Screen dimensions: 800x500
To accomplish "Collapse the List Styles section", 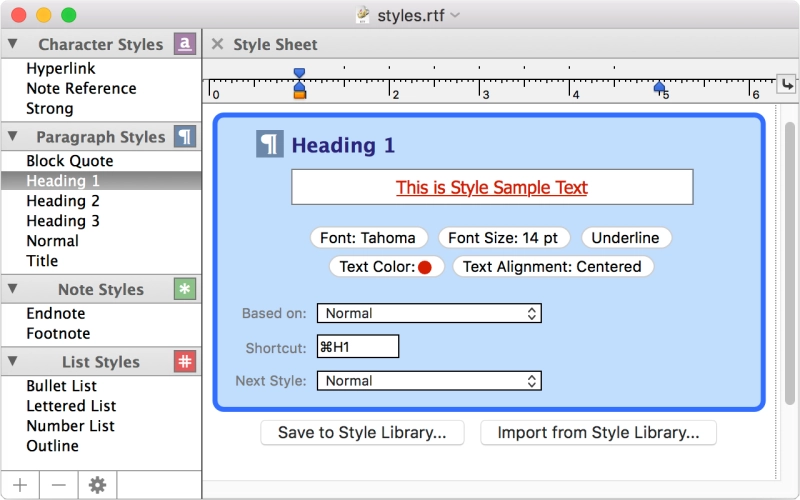I will pyautogui.click(x=12, y=362).
